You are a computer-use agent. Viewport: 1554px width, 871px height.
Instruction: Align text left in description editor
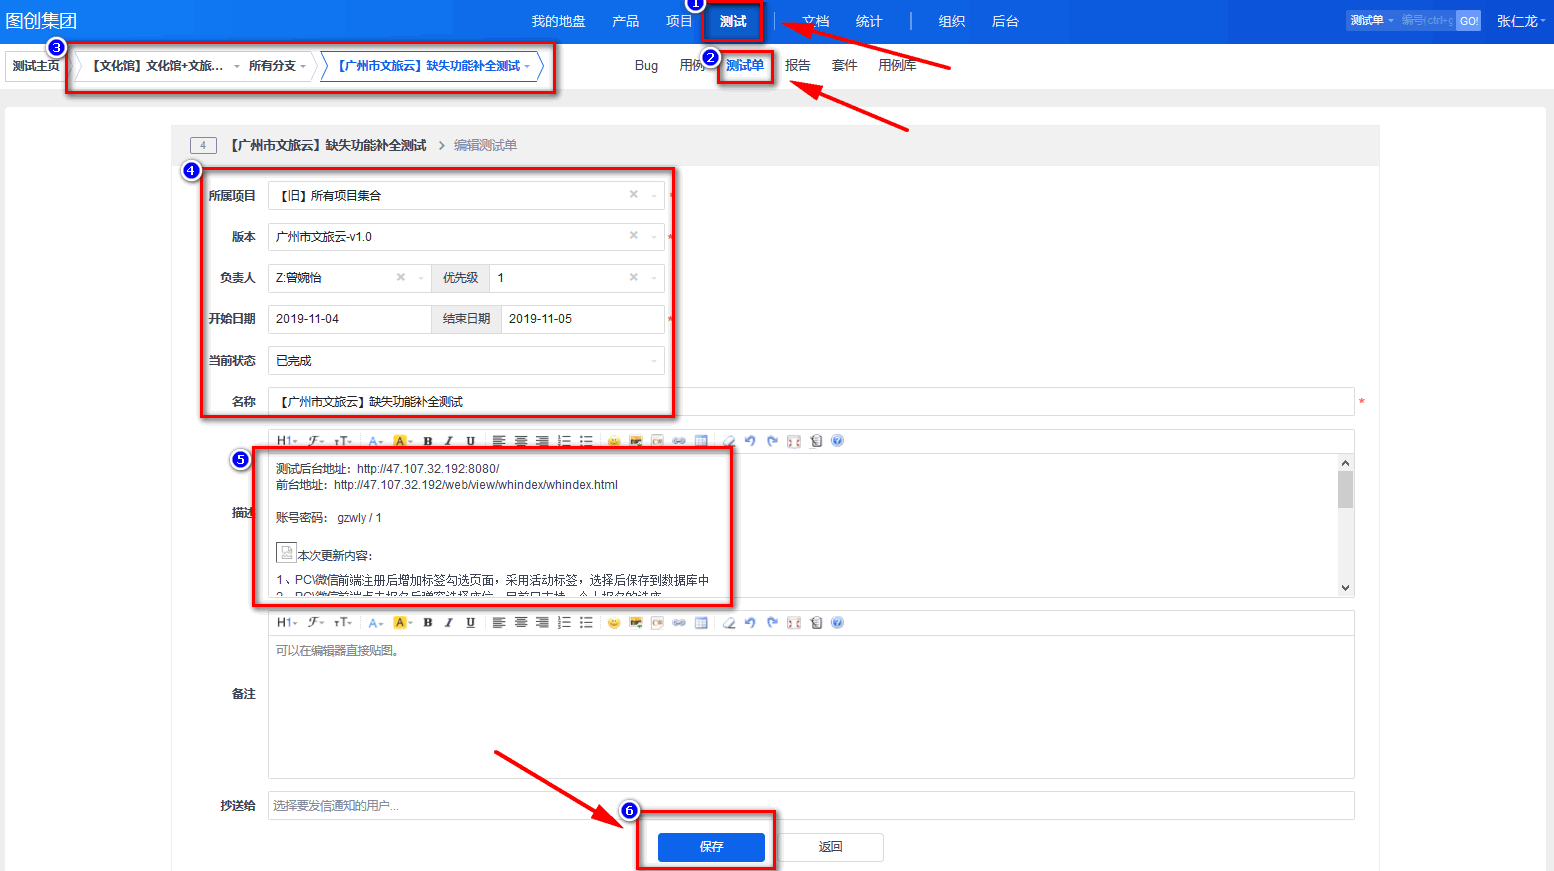point(499,441)
